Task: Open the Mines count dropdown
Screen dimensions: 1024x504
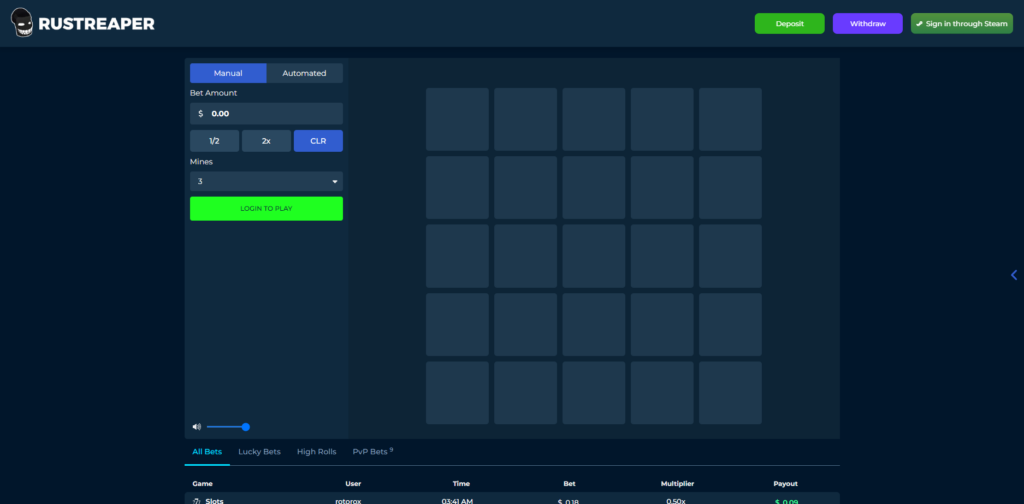Action: point(266,181)
